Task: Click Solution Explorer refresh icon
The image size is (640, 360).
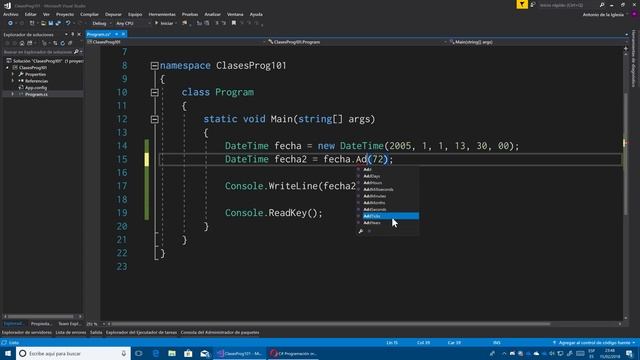Action: (x=62, y=43)
